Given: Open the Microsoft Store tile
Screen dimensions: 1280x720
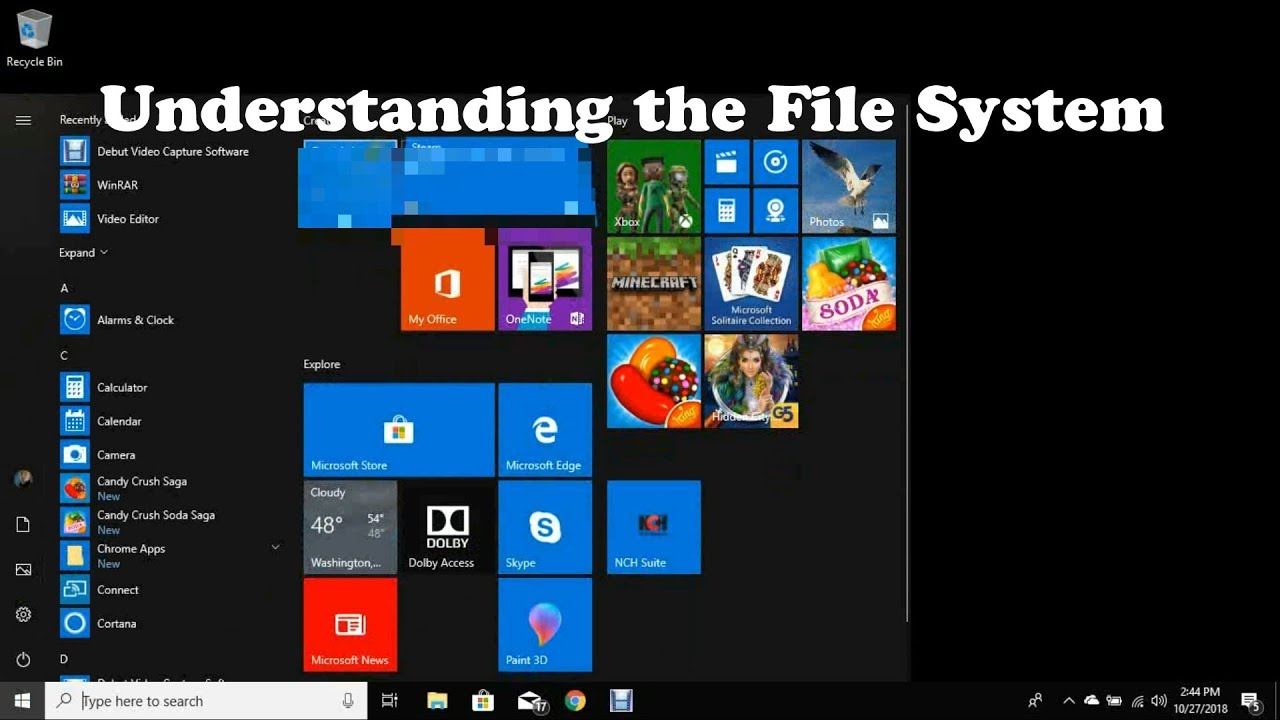Looking at the screenshot, I should (x=399, y=429).
